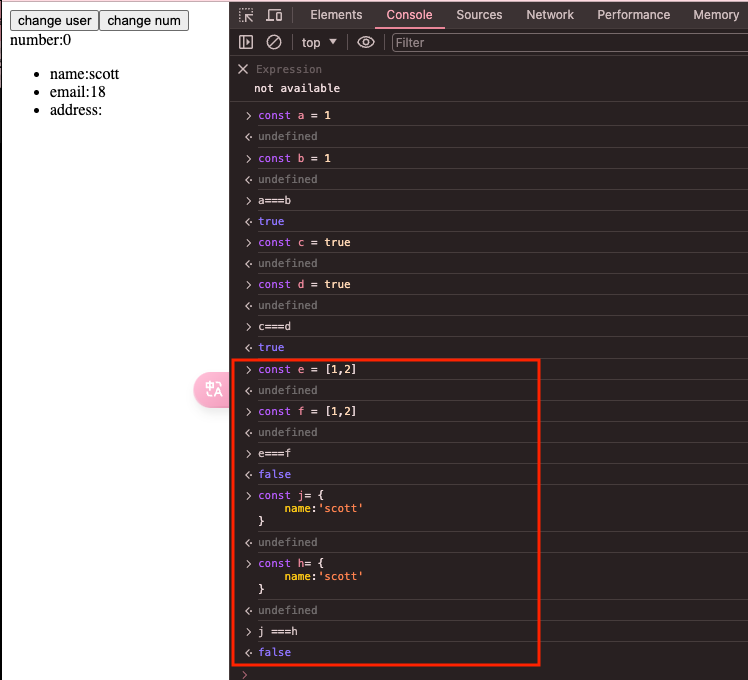
Task: Click the console prompt at the bottom
Action: pyautogui.click(x=490, y=673)
